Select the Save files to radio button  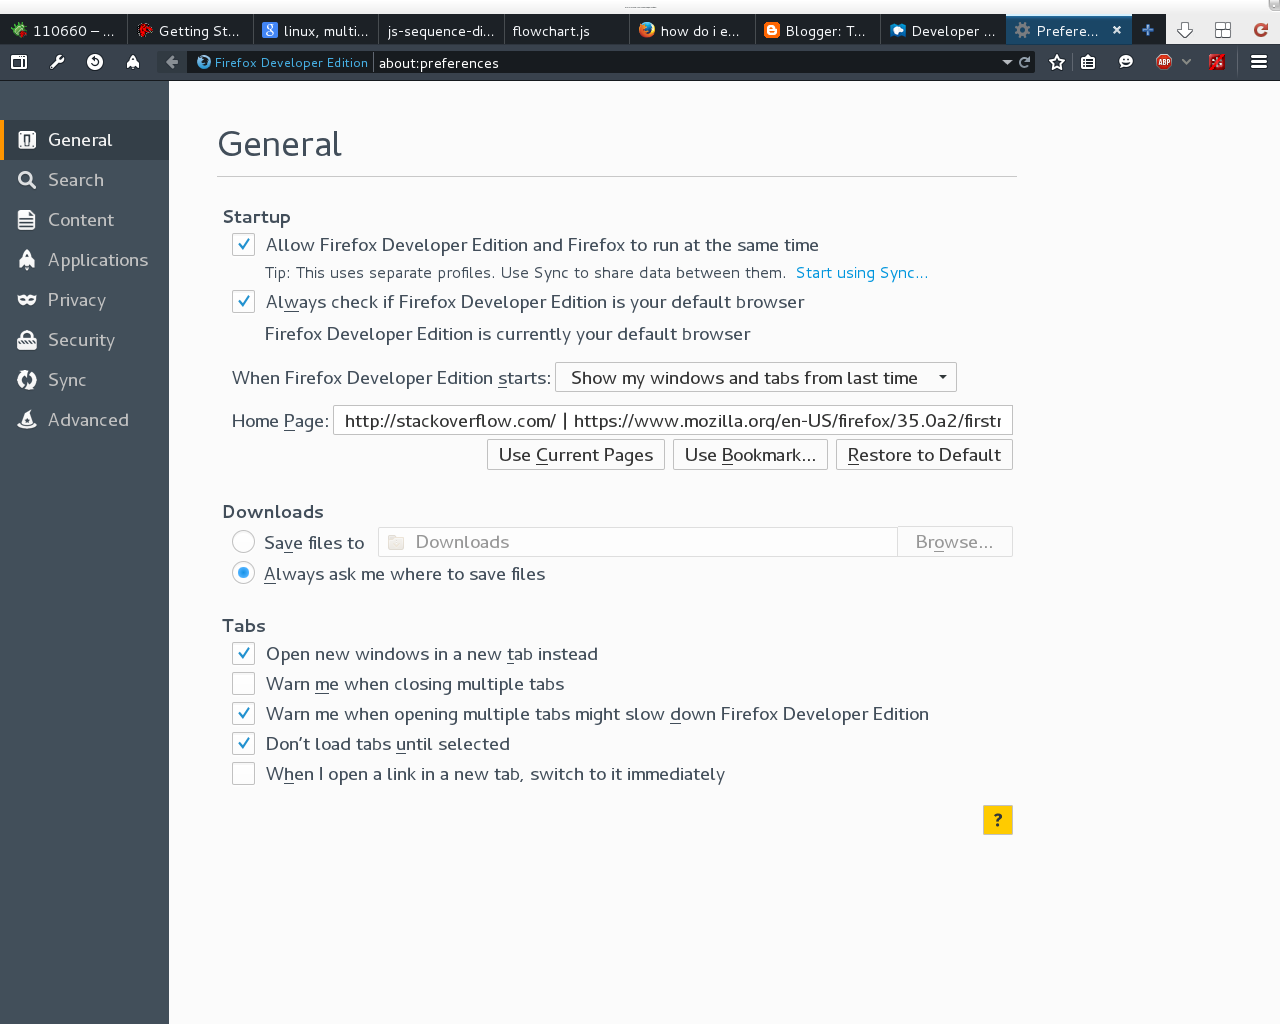click(243, 542)
